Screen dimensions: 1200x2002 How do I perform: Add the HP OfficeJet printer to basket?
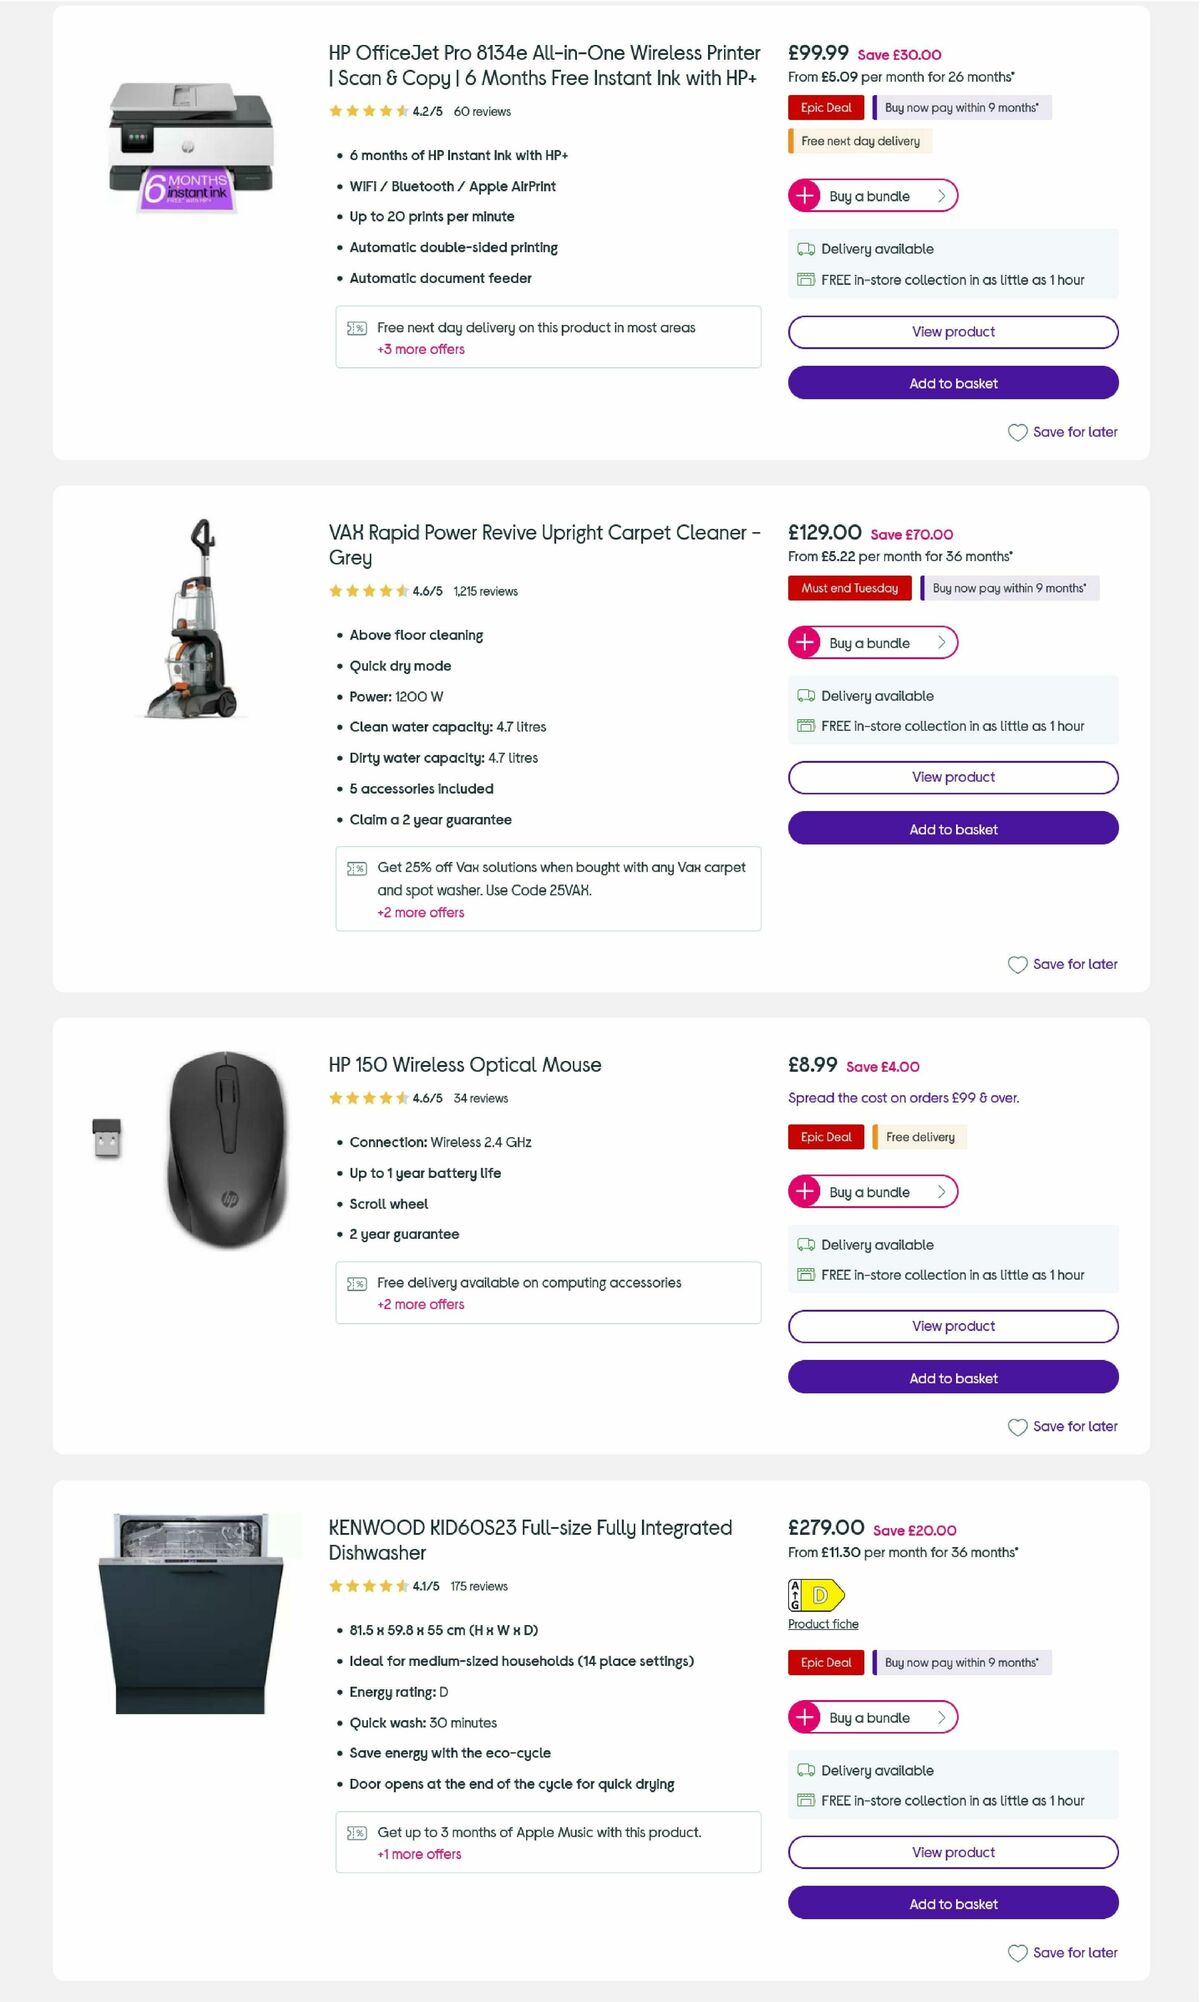pyautogui.click(x=952, y=383)
